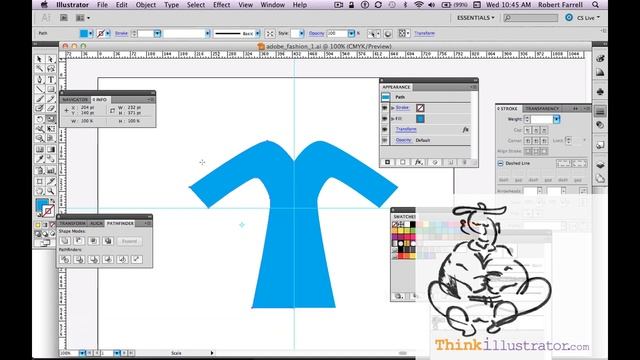Select middle Cap option in Stroke panel

[536, 130]
